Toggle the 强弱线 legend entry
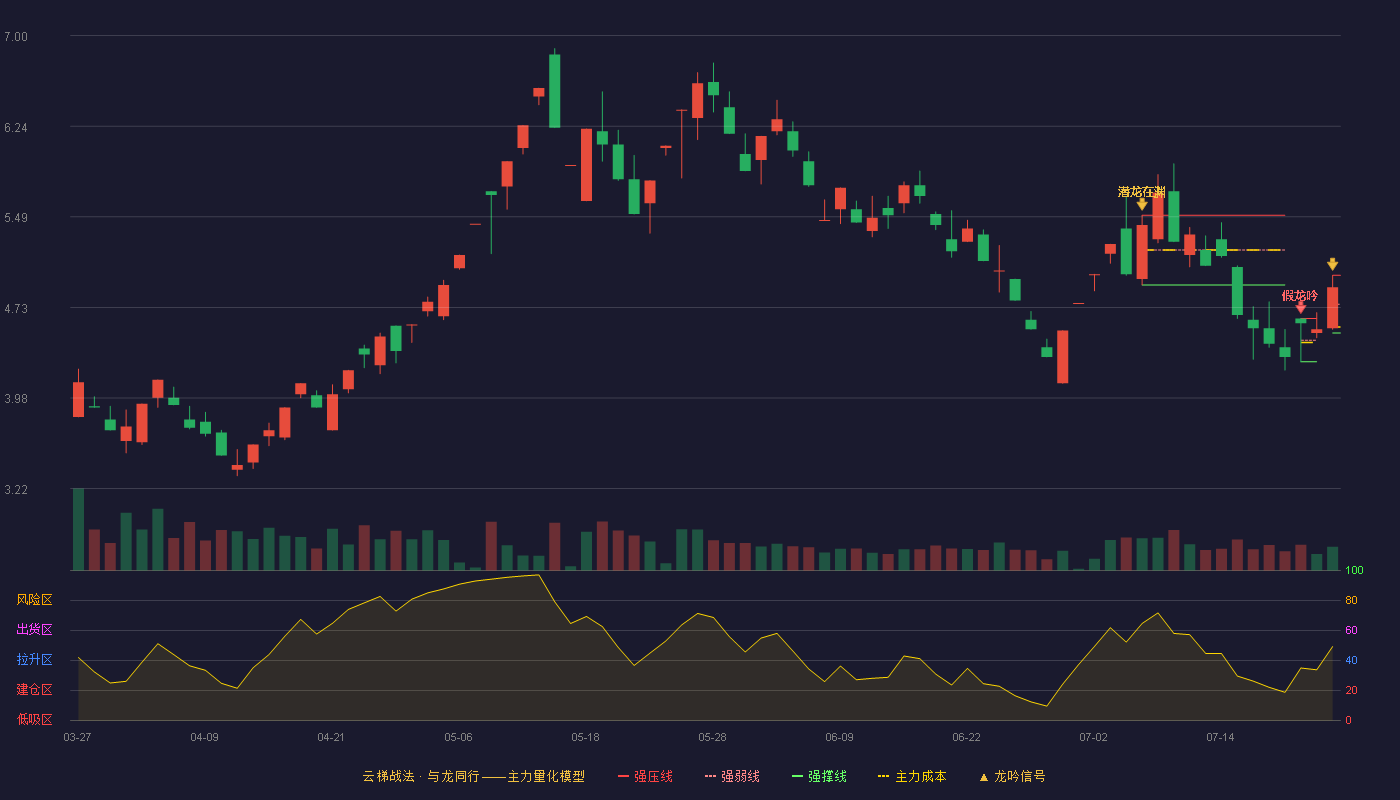 coord(732,776)
